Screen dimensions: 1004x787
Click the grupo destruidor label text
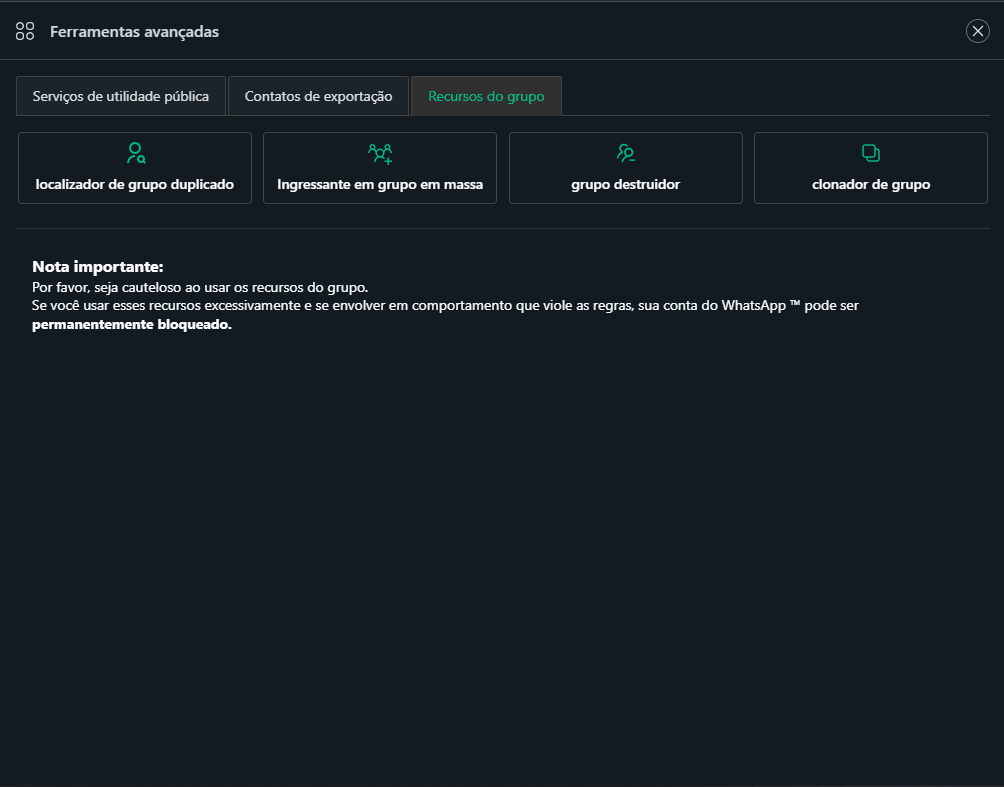pos(626,184)
